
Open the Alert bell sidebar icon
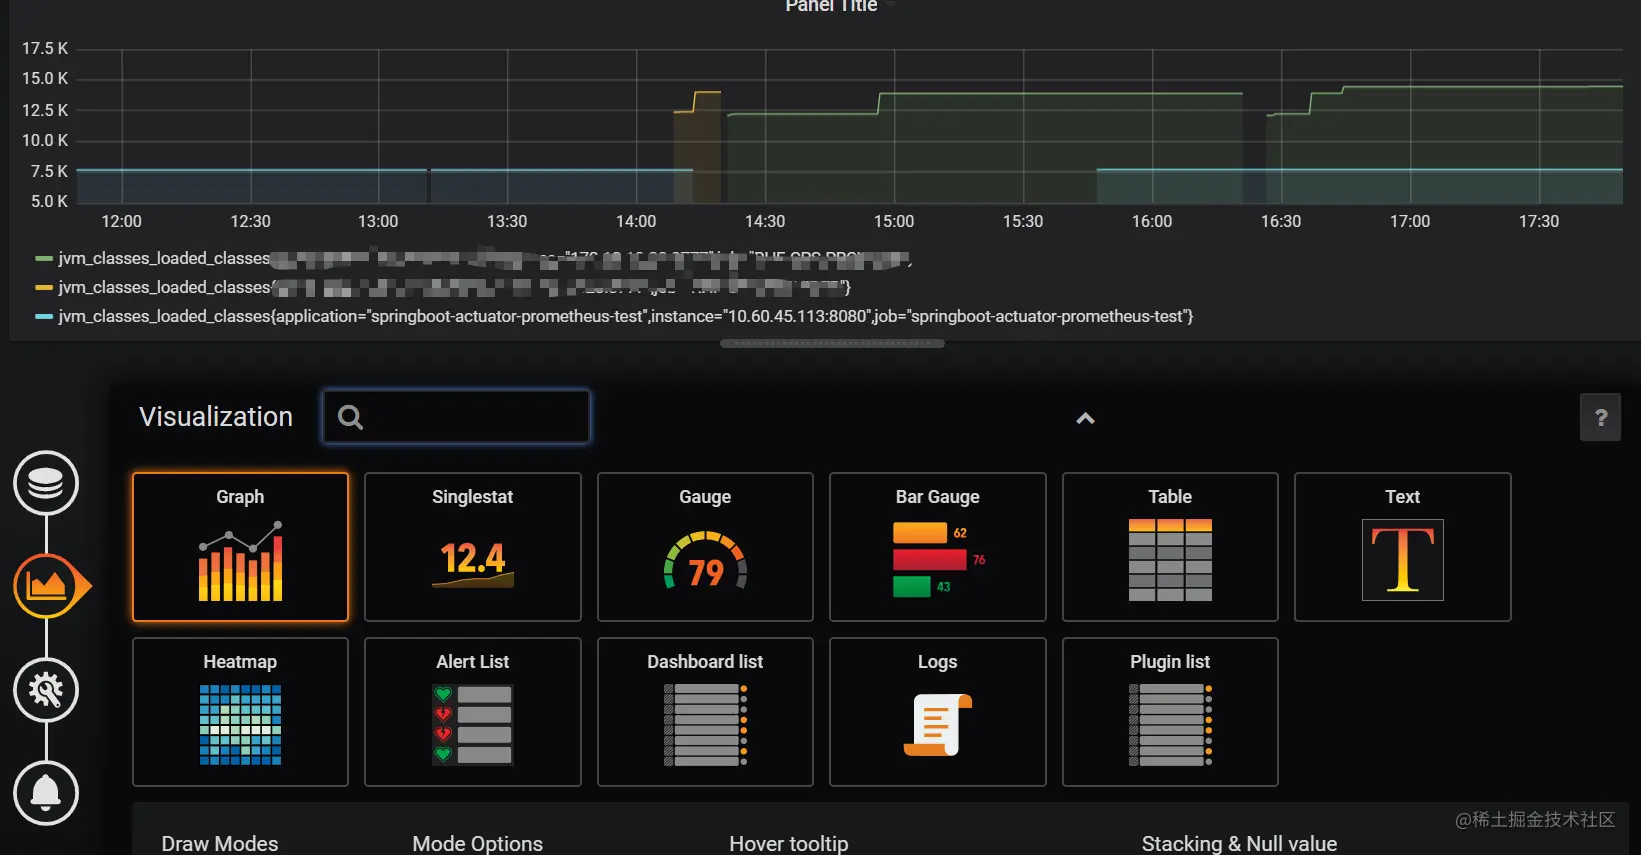[46, 793]
